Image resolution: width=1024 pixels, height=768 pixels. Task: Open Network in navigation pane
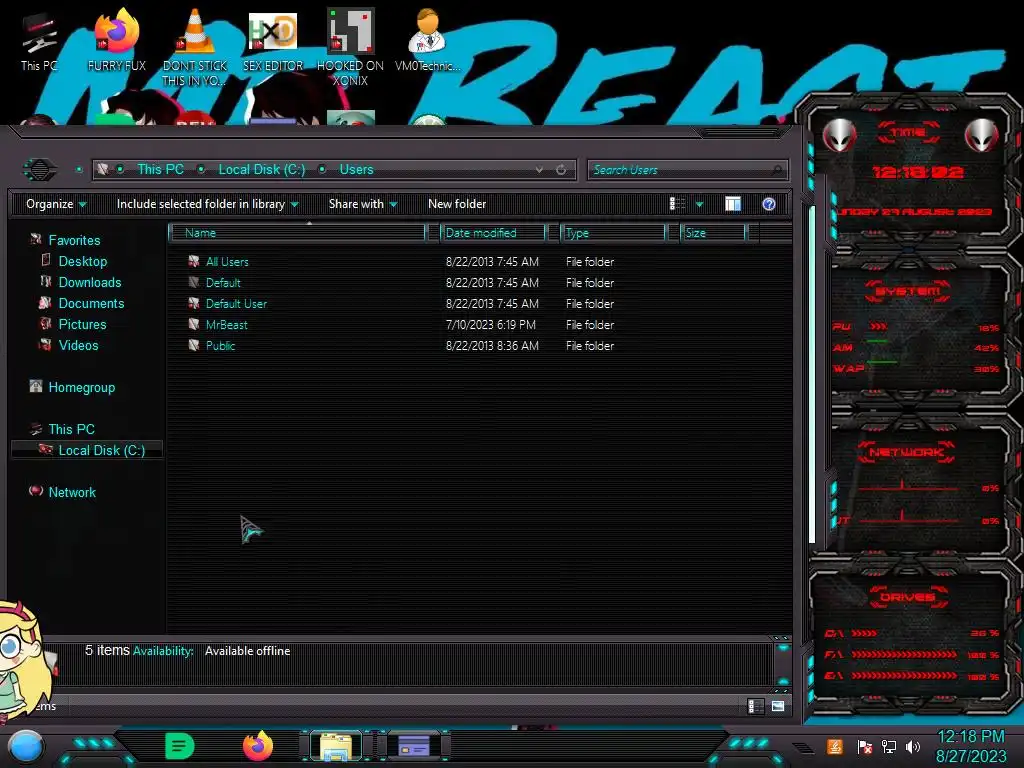tap(72, 492)
